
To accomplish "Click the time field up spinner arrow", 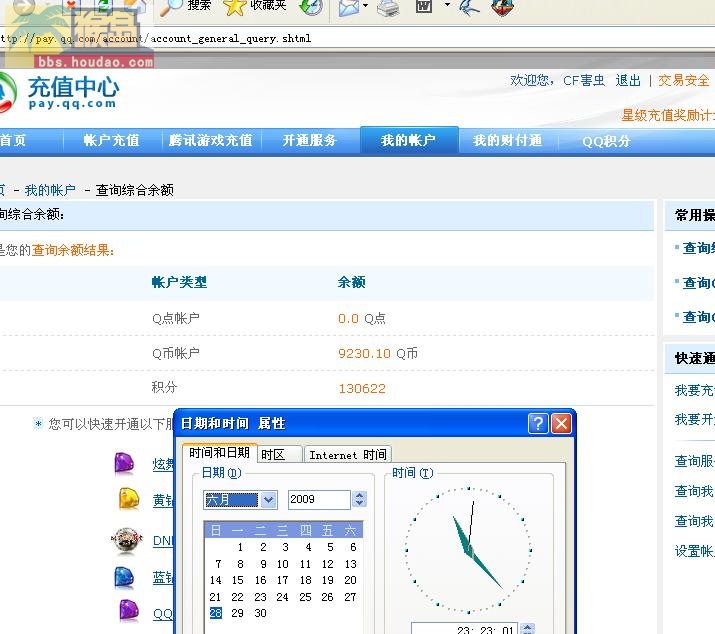I will pos(527,626).
